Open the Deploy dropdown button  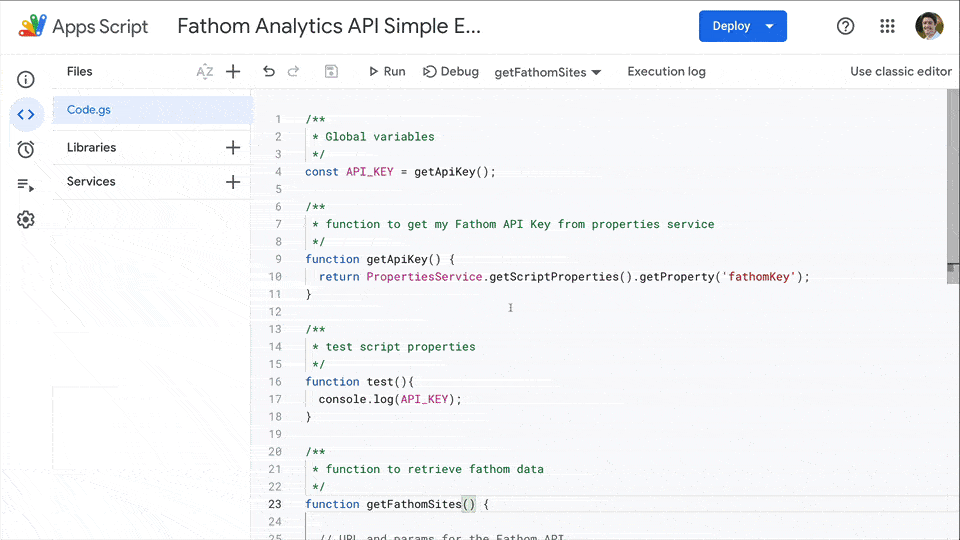tap(743, 26)
